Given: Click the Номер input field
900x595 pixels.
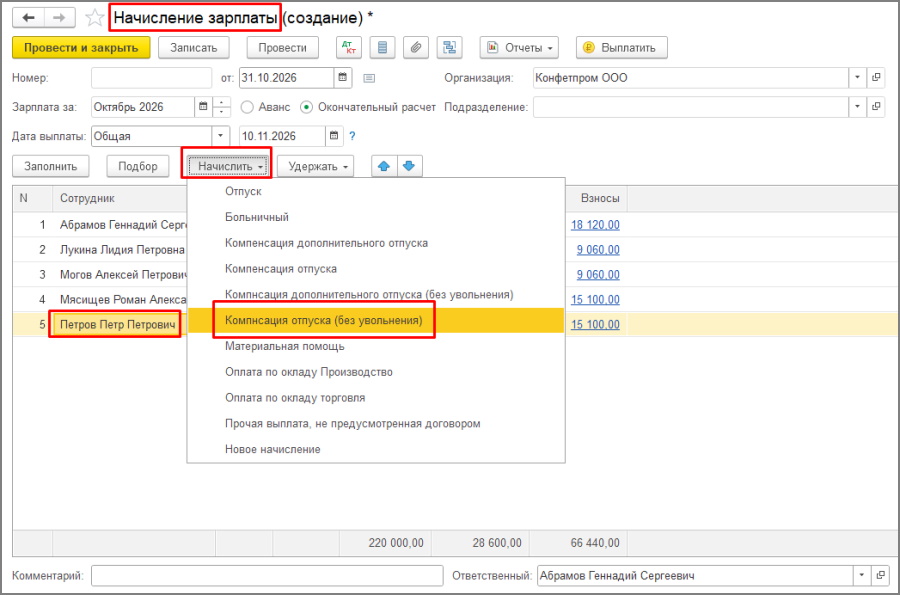Looking at the screenshot, I should coord(152,77).
